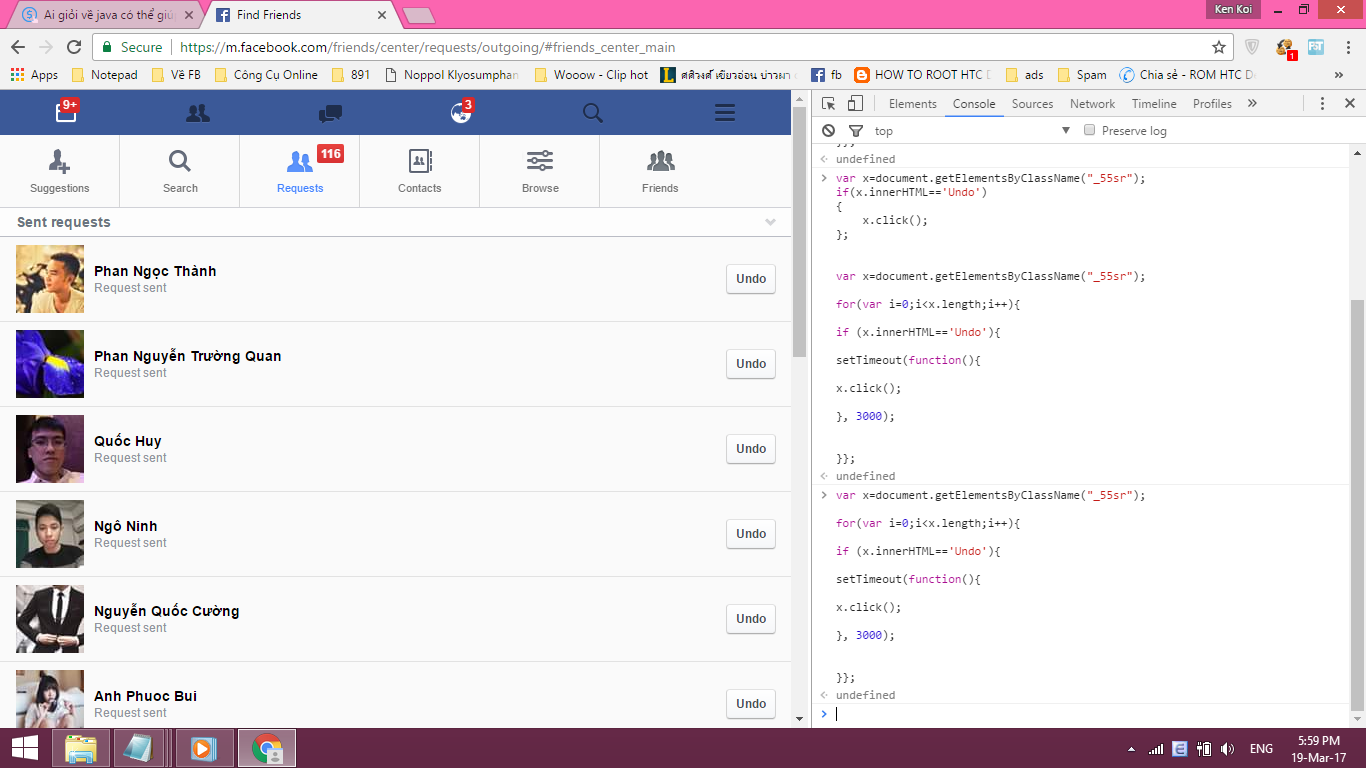Viewport: 1366px width, 768px height.
Task: Click the friend requests icon in header
Action: 198,113
